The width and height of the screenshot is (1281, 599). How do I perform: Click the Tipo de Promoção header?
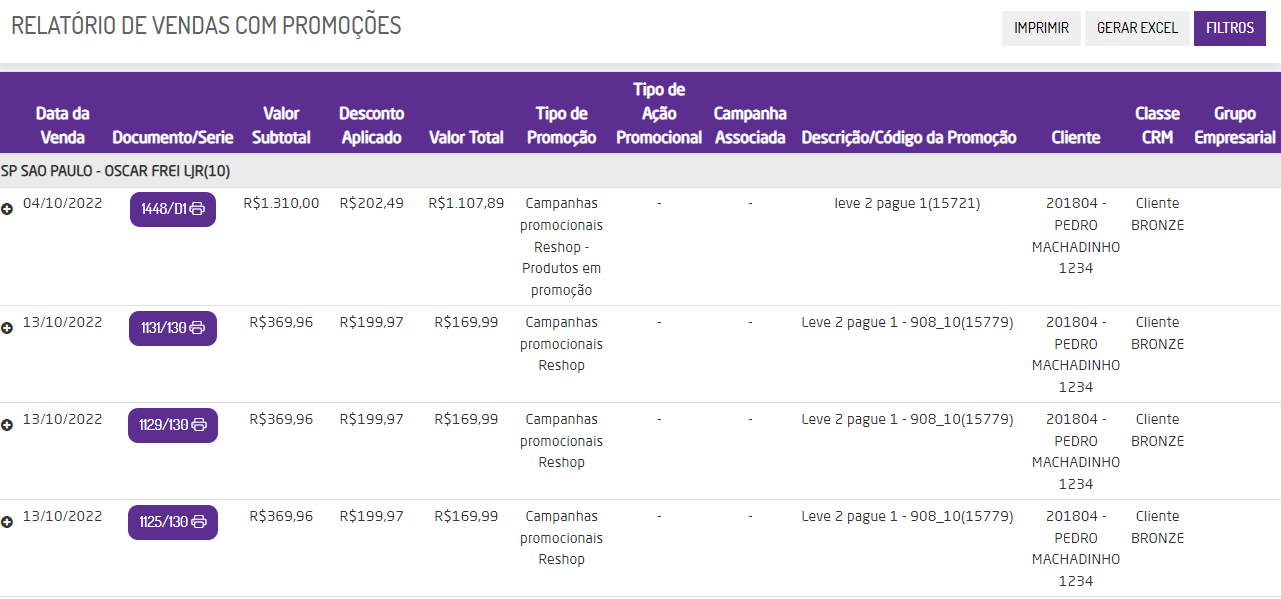point(561,125)
